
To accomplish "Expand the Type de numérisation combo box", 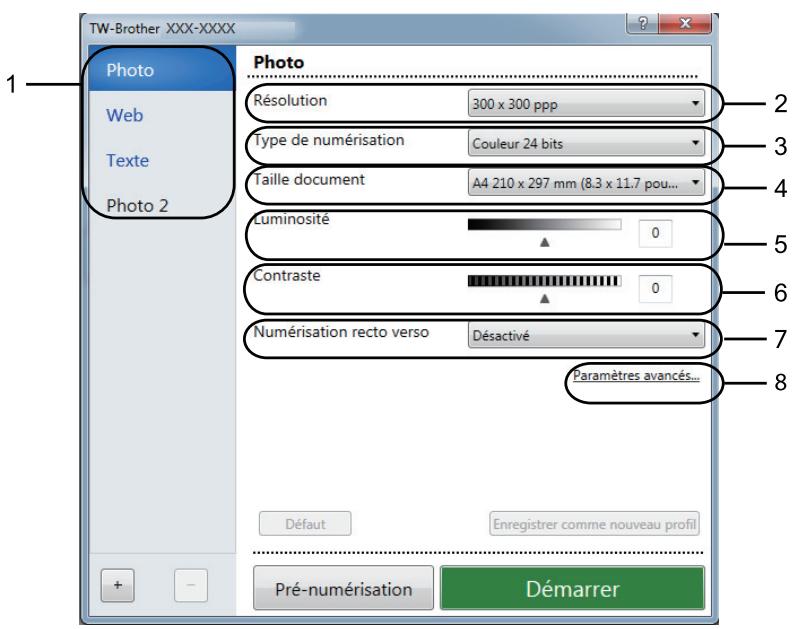I will [x=586, y=143].
